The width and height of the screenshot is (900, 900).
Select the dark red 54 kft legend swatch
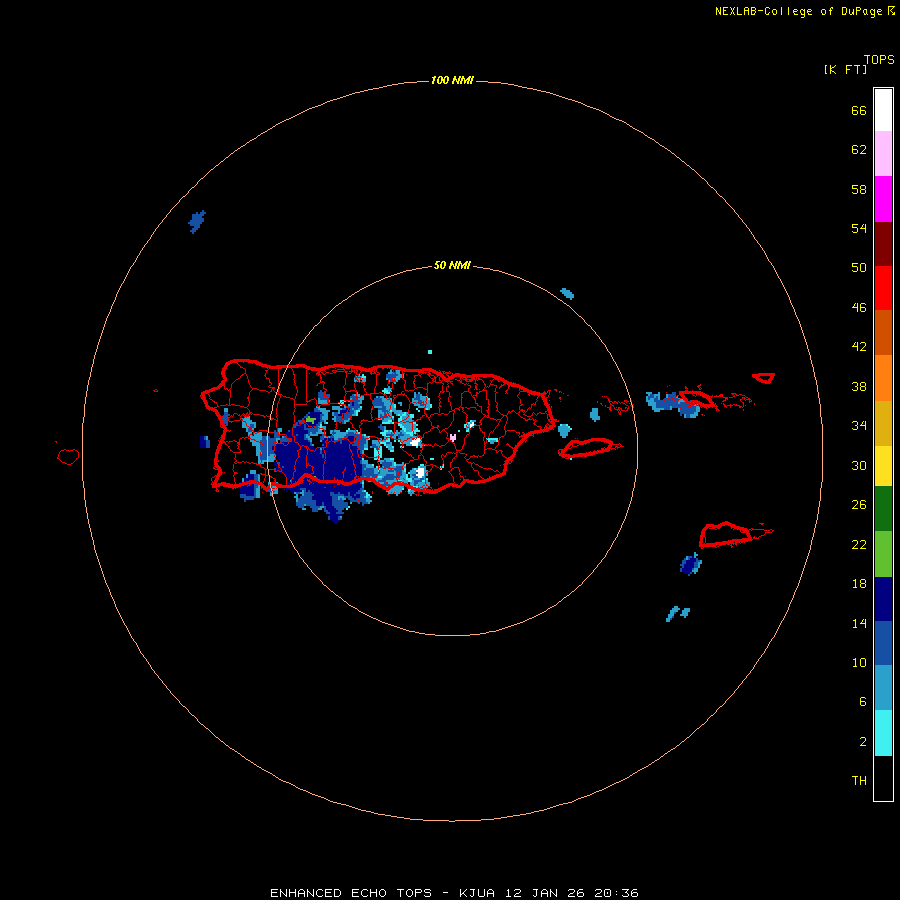tap(883, 244)
